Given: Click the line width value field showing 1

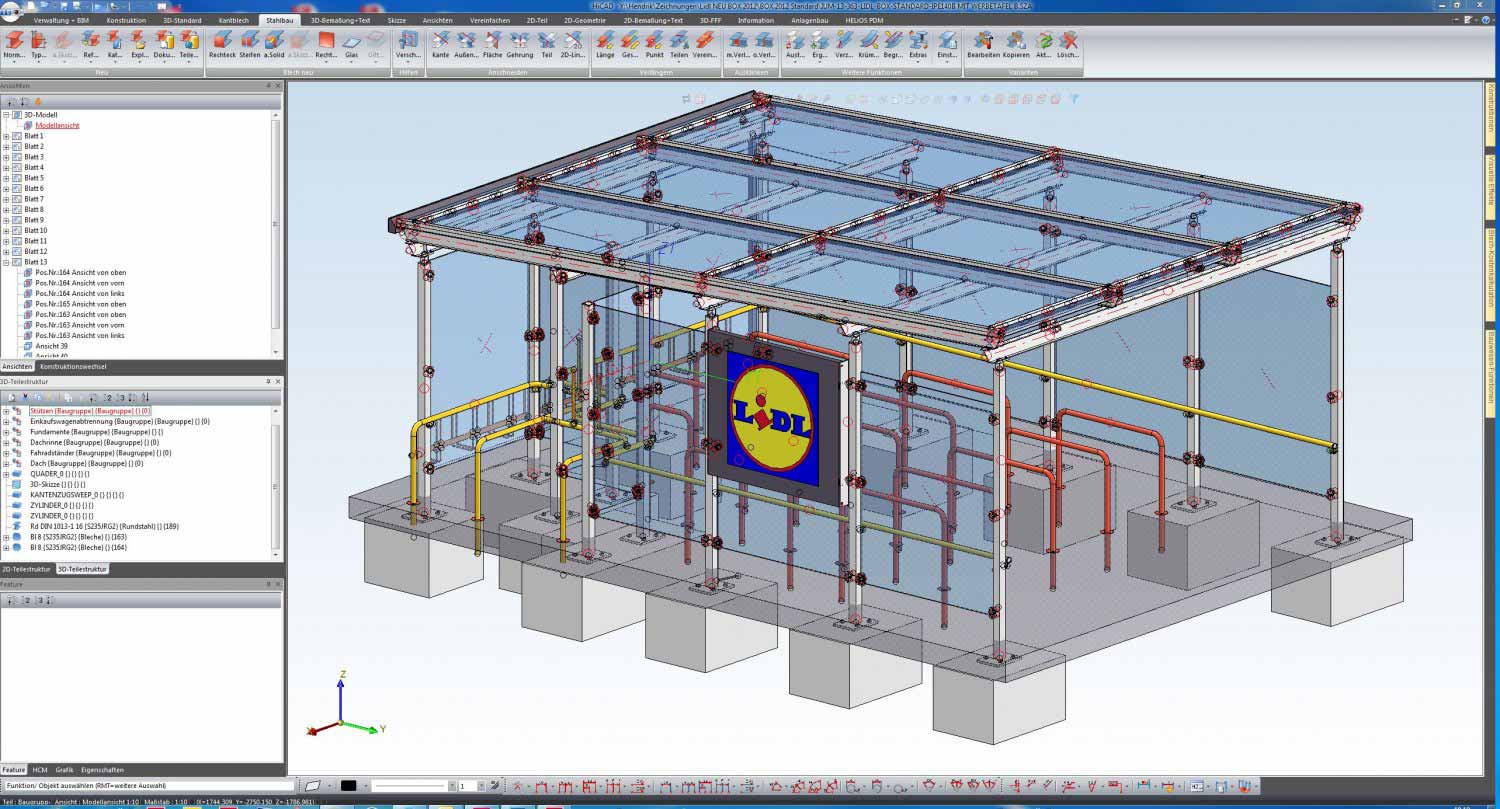Looking at the screenshot, I should pyautogui.click(x=466, y=786).
